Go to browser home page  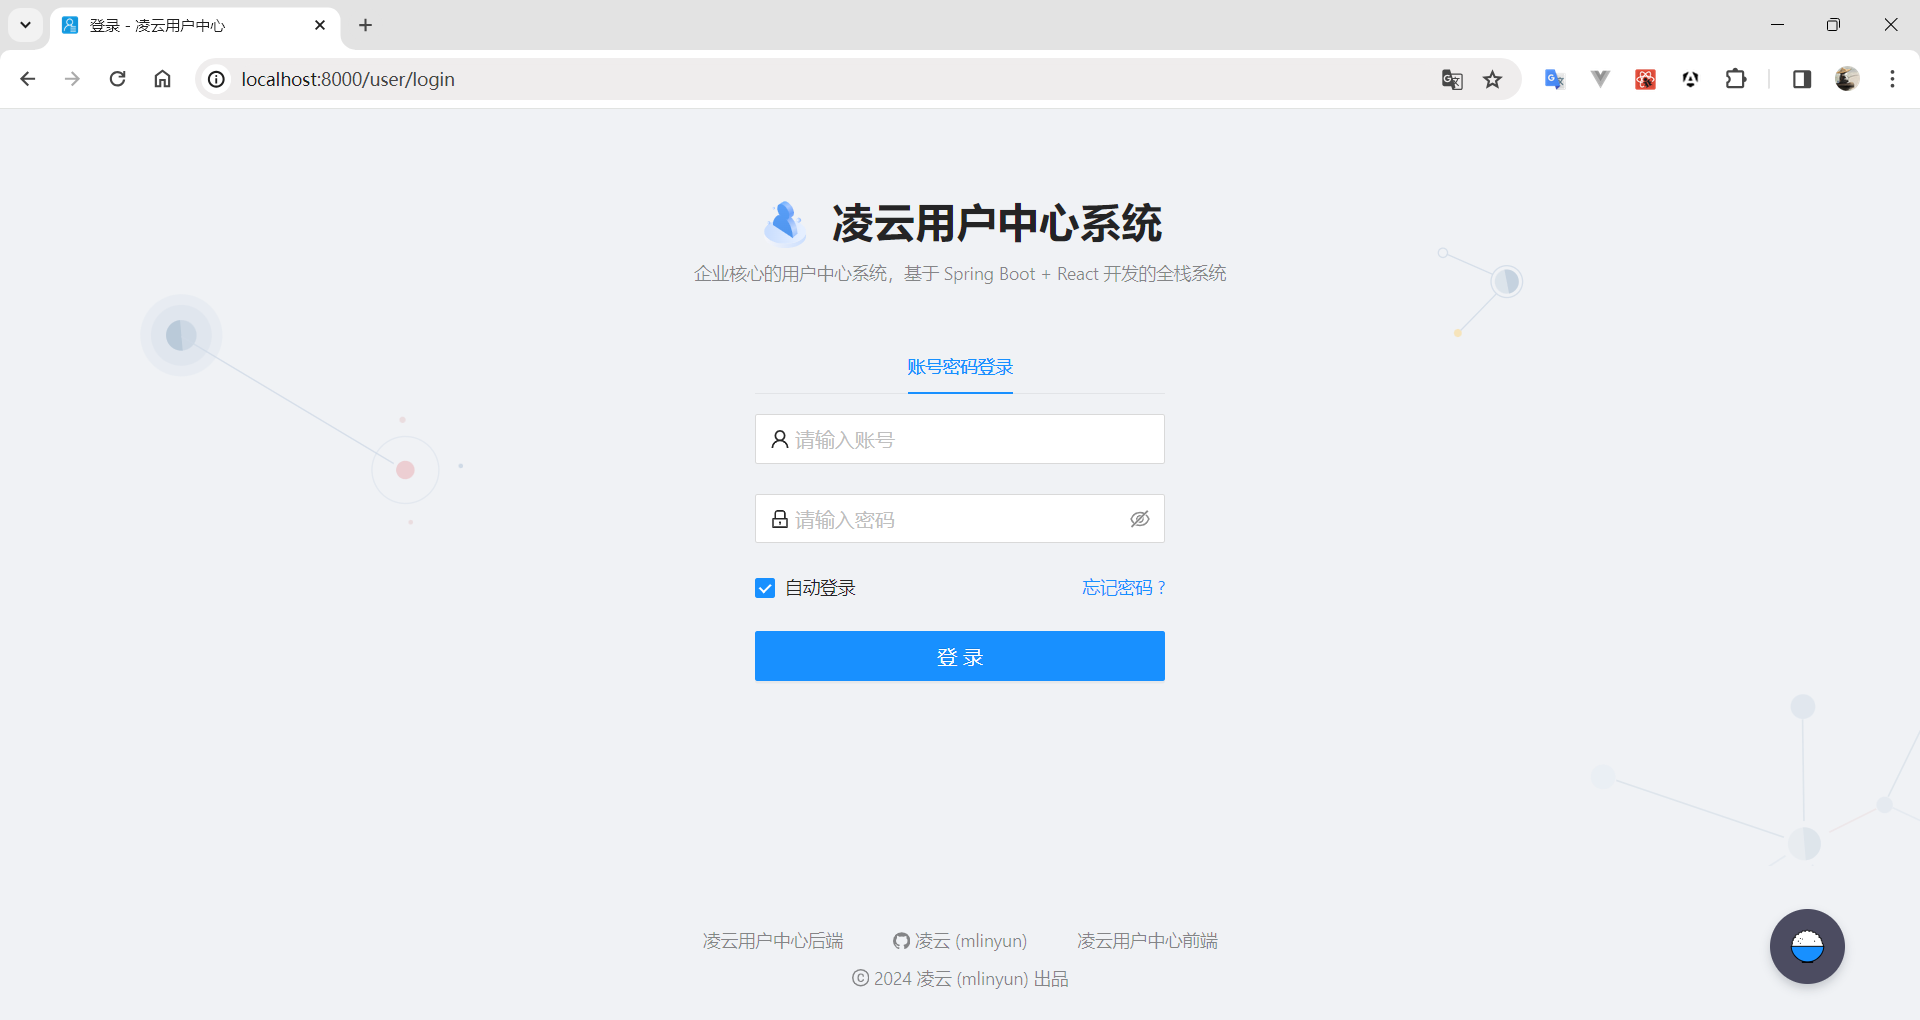[162, 79]
